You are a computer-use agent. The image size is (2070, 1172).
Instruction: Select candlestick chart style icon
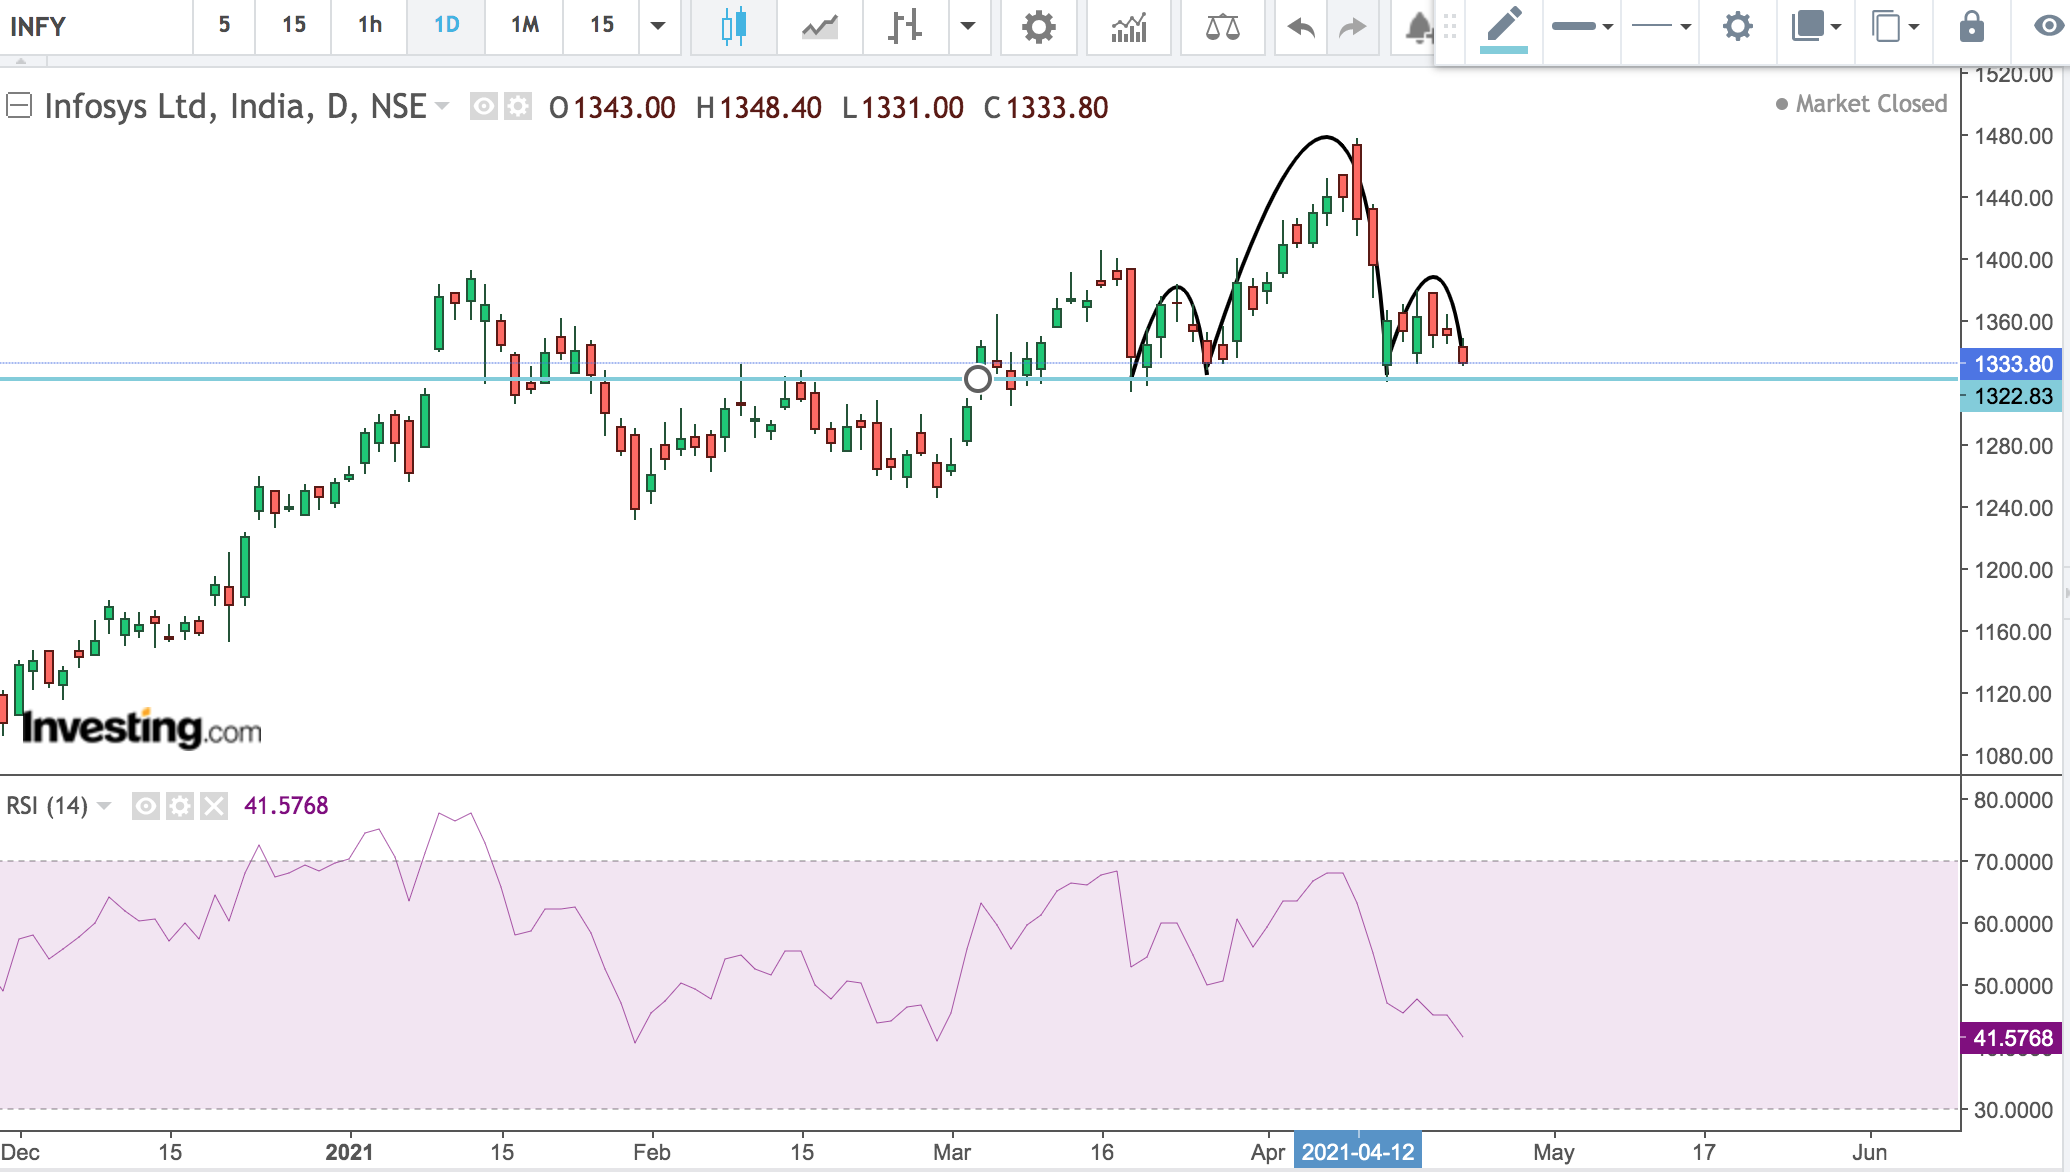[x=733, y=27]
